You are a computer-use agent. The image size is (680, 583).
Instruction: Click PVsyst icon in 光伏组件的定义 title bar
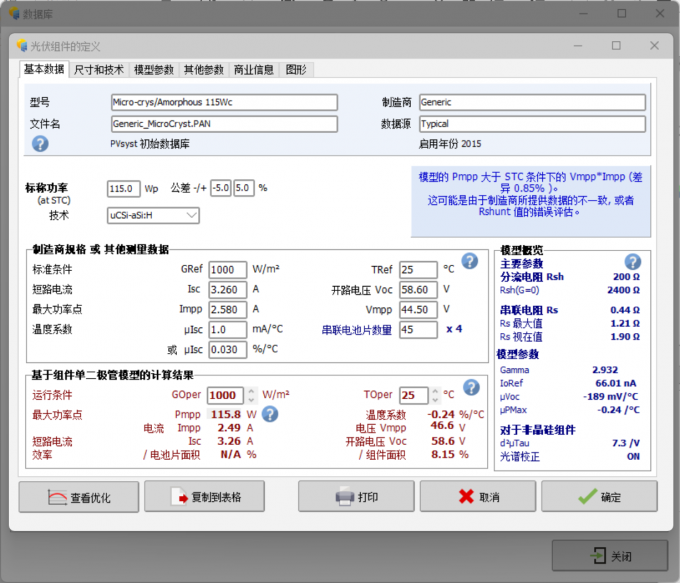click(x=22, y=45)
